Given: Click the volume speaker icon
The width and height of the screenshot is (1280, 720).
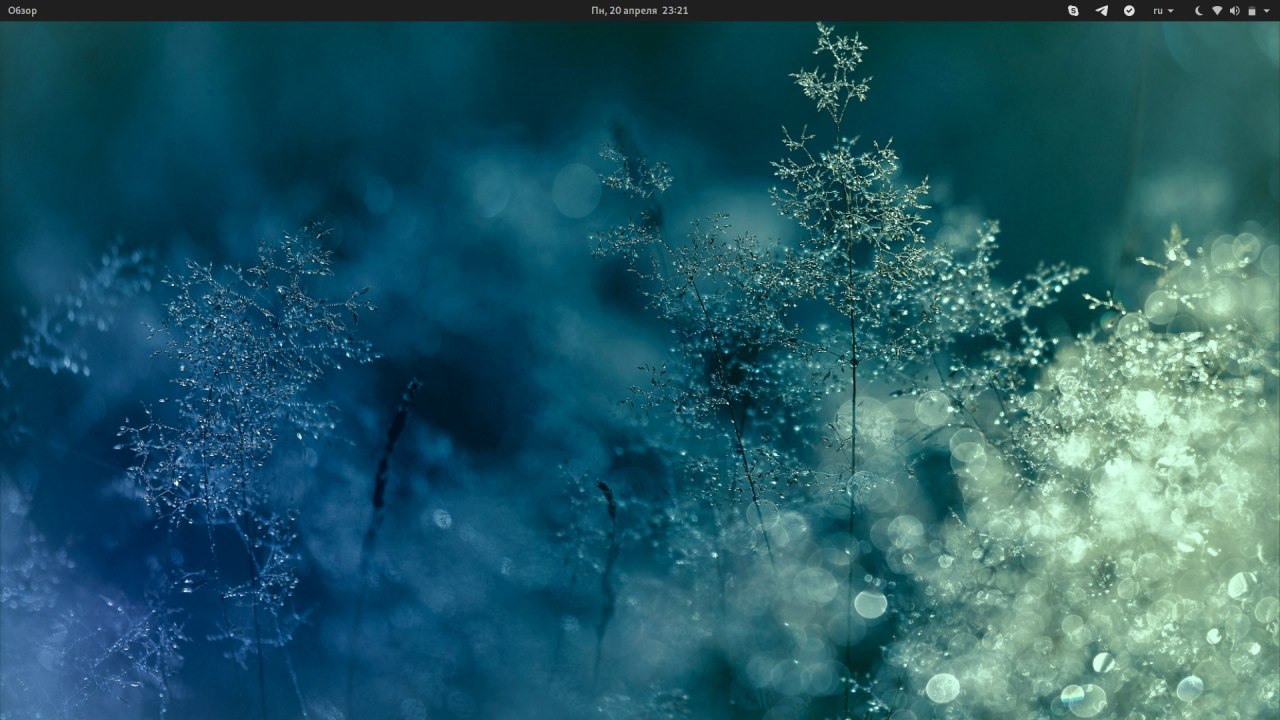Looking at the screenshot, I should [1234, 11].
